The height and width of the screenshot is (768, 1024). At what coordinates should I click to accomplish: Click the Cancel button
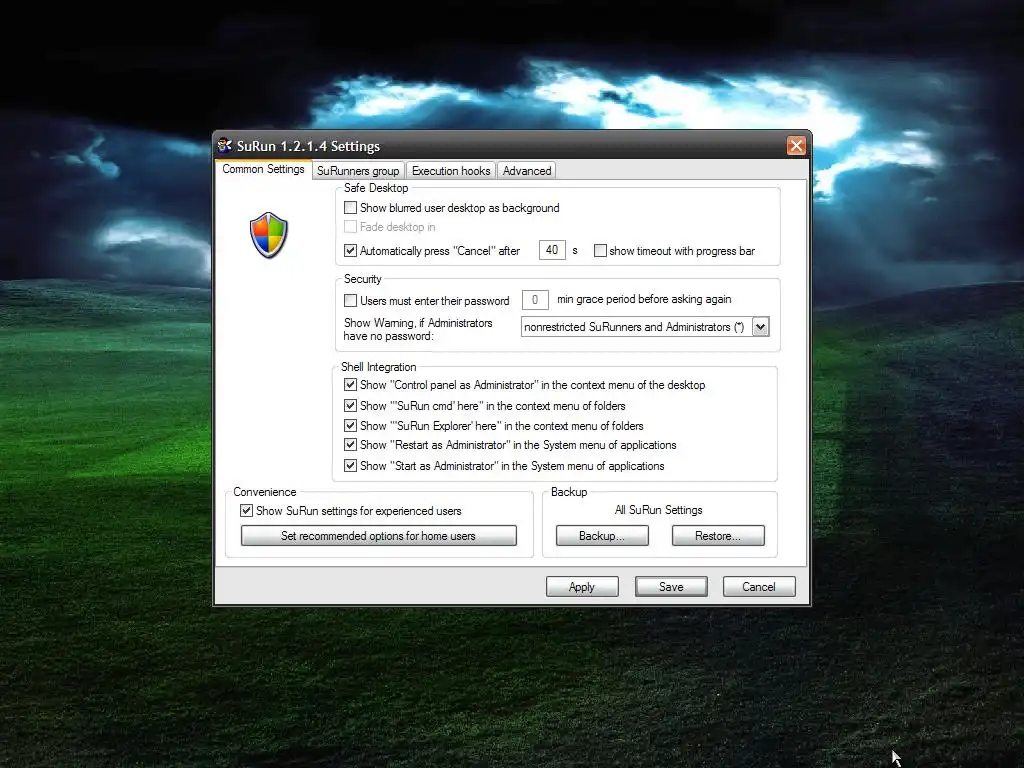click(759, 586)
